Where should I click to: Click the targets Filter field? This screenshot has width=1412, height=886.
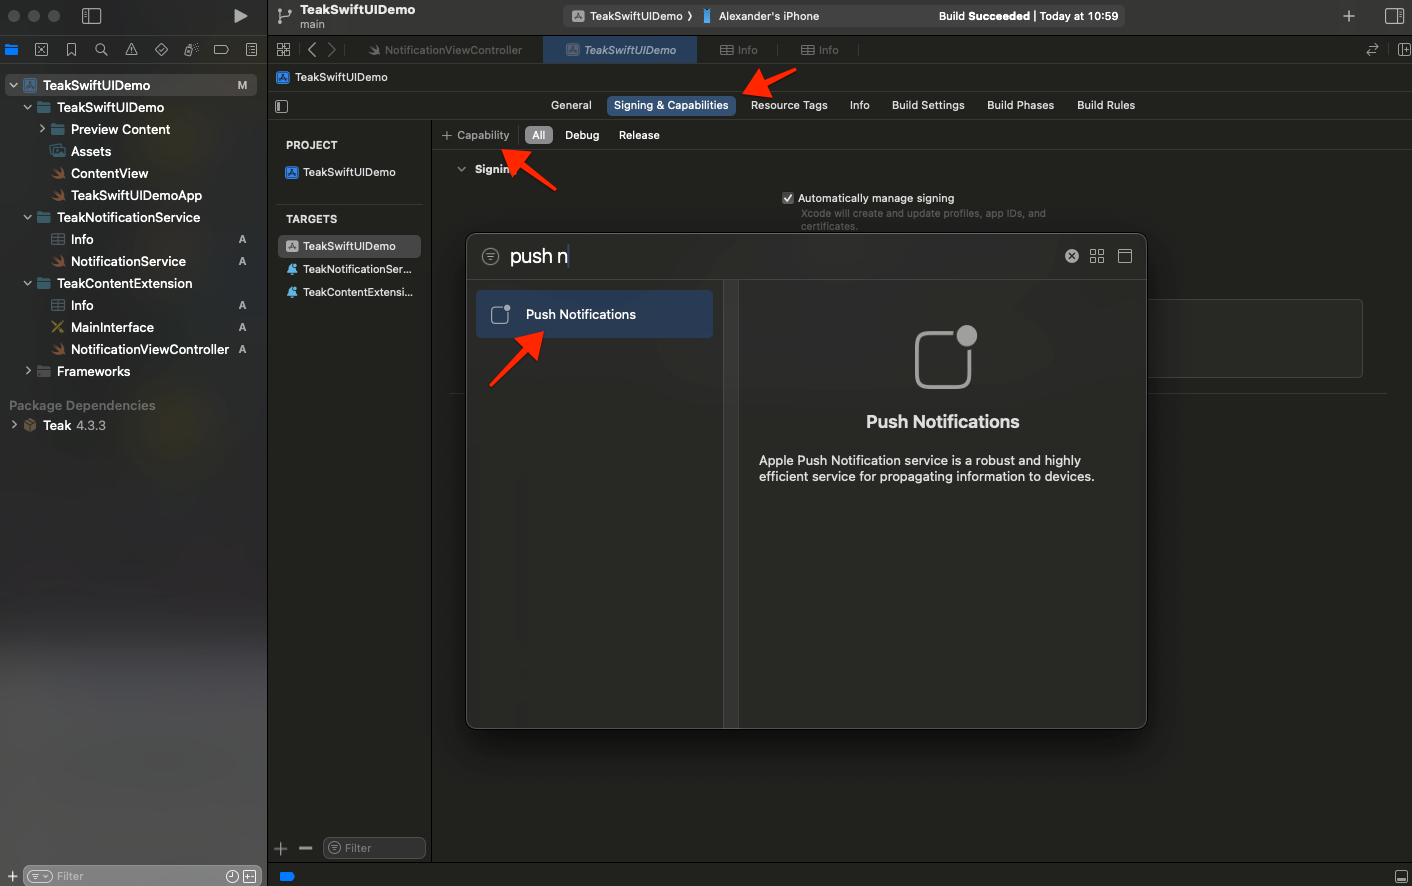pos(374,848)
